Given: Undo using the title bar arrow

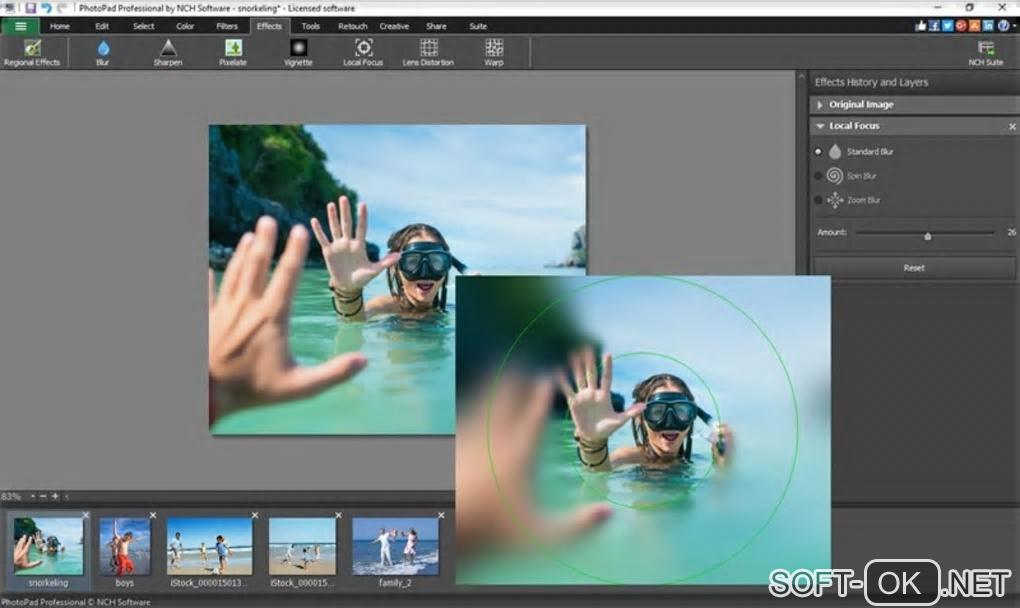Looking at the screenshot, I should pyautogui.click(x=46, y=8).
